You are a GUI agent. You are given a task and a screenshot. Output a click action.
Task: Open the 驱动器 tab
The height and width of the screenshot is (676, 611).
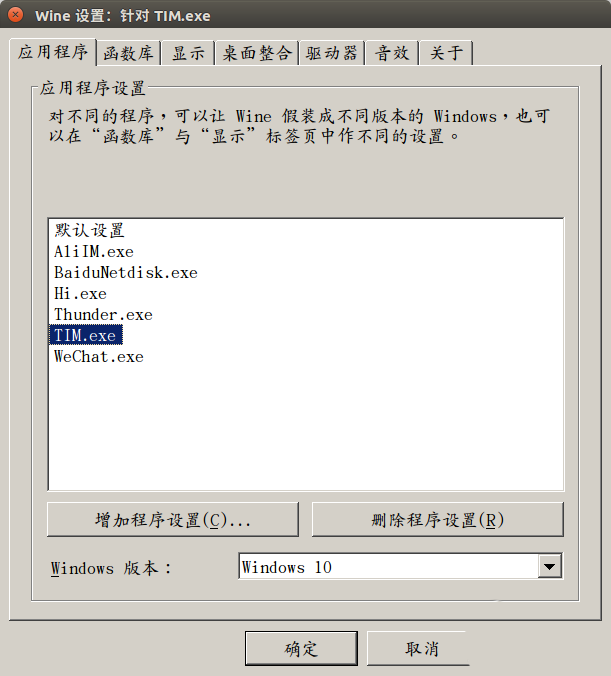[332, 53]
